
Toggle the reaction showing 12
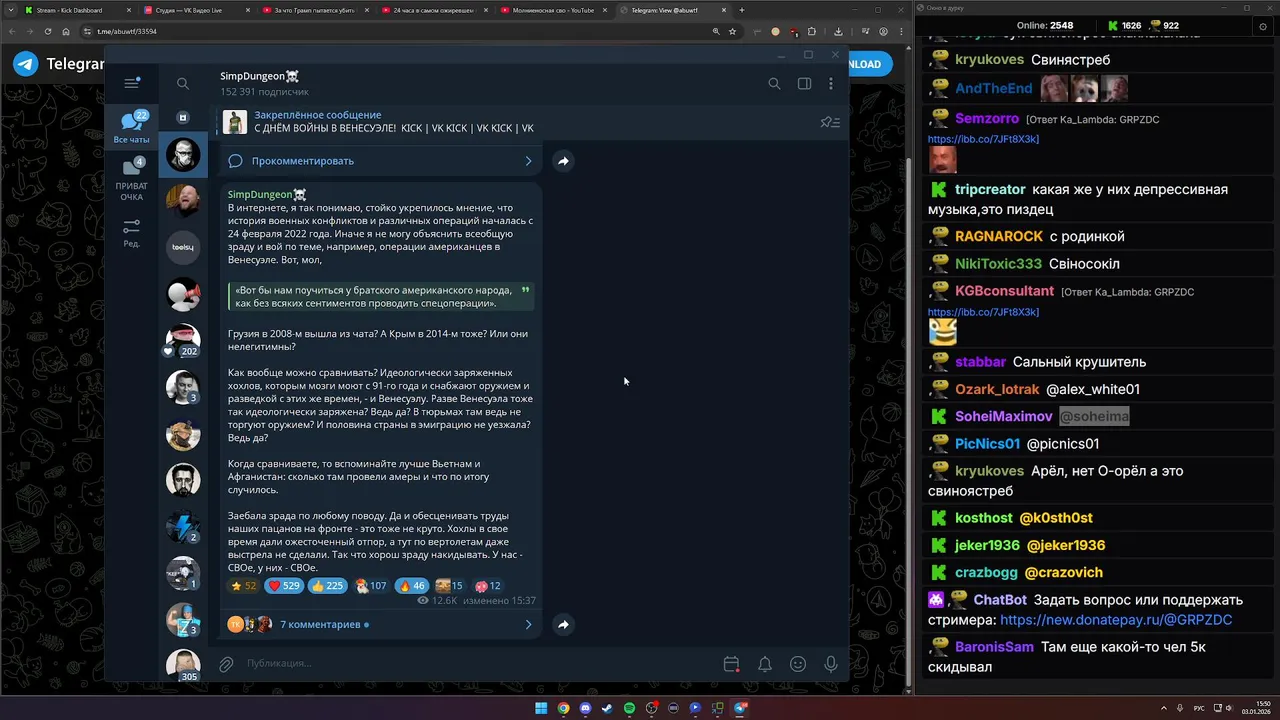point(488,586)
